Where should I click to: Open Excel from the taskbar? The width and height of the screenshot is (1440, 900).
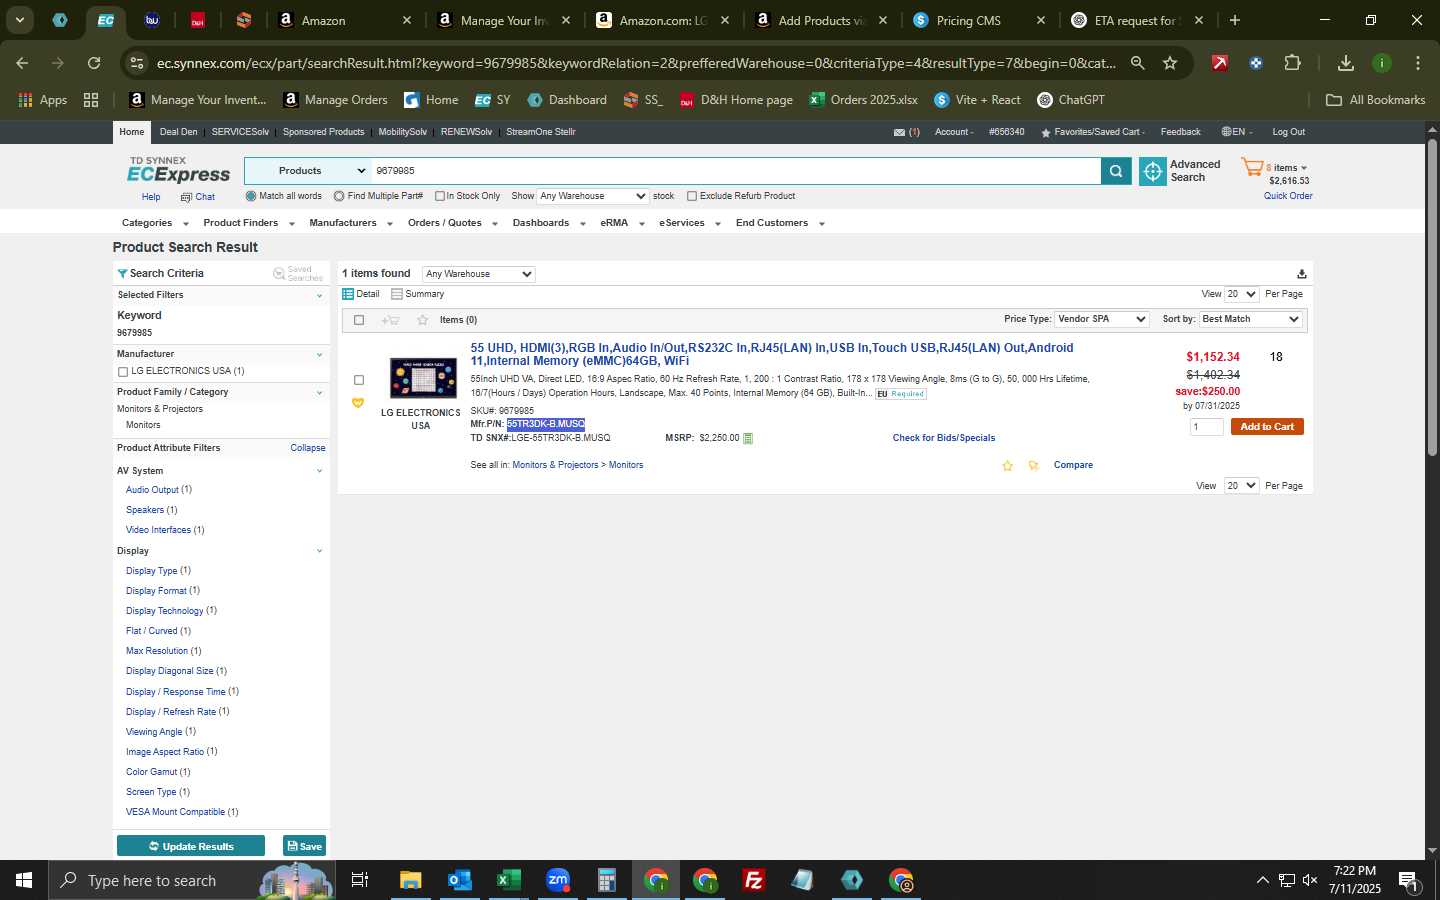pyautogui.click(x=508, y=880)
